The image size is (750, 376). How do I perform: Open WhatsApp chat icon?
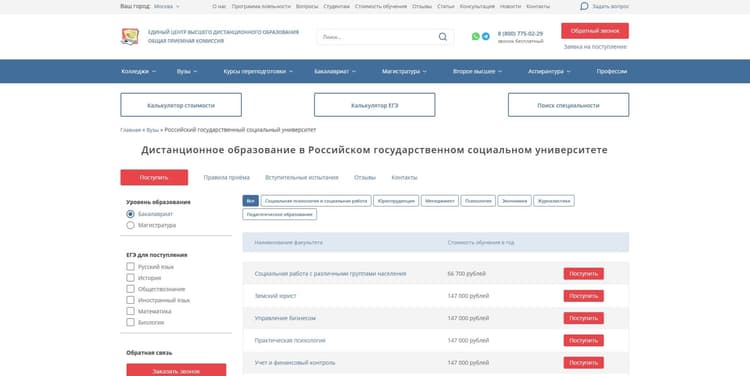[x=475, y=36]
